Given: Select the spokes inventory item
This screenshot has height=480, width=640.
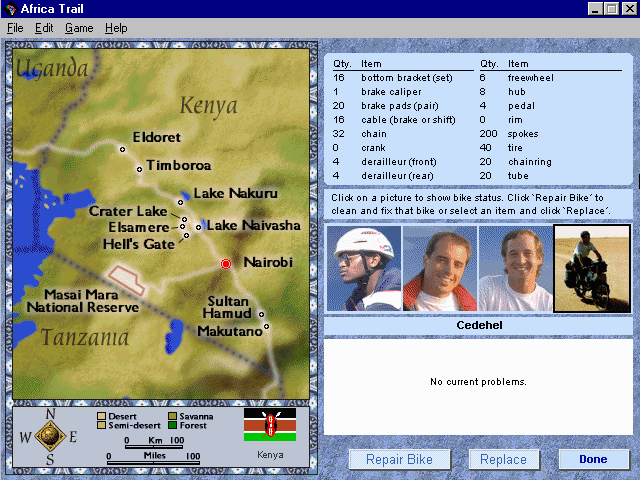Looking at the screenshot, I should pos(550,133).
